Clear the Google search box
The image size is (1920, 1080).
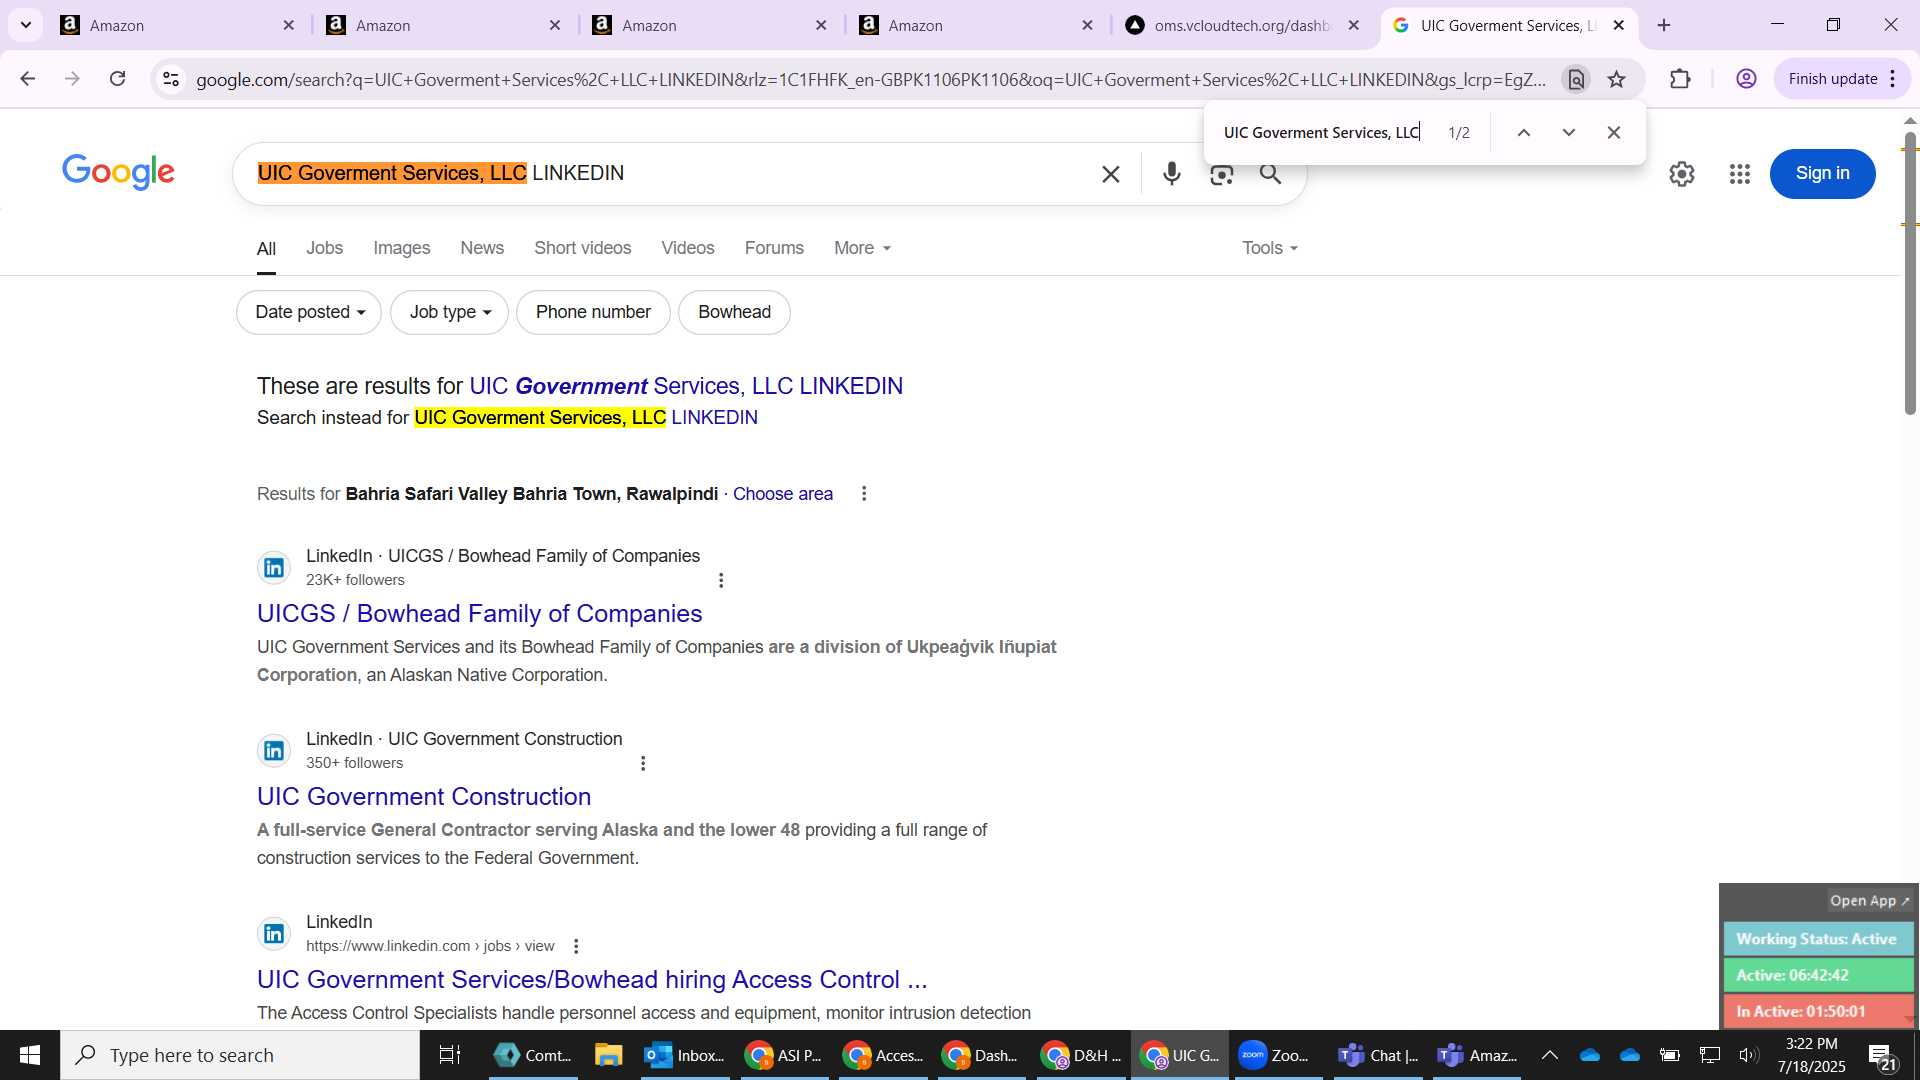click(1111, 174)
